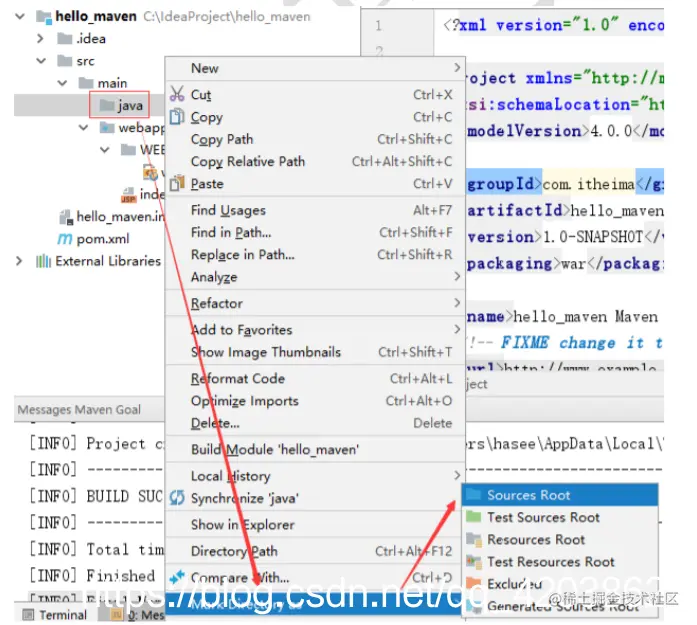Screen dimensions: 697x625
Task: Click the Excluded orange folder icon
Action: [x=474, y=583]
